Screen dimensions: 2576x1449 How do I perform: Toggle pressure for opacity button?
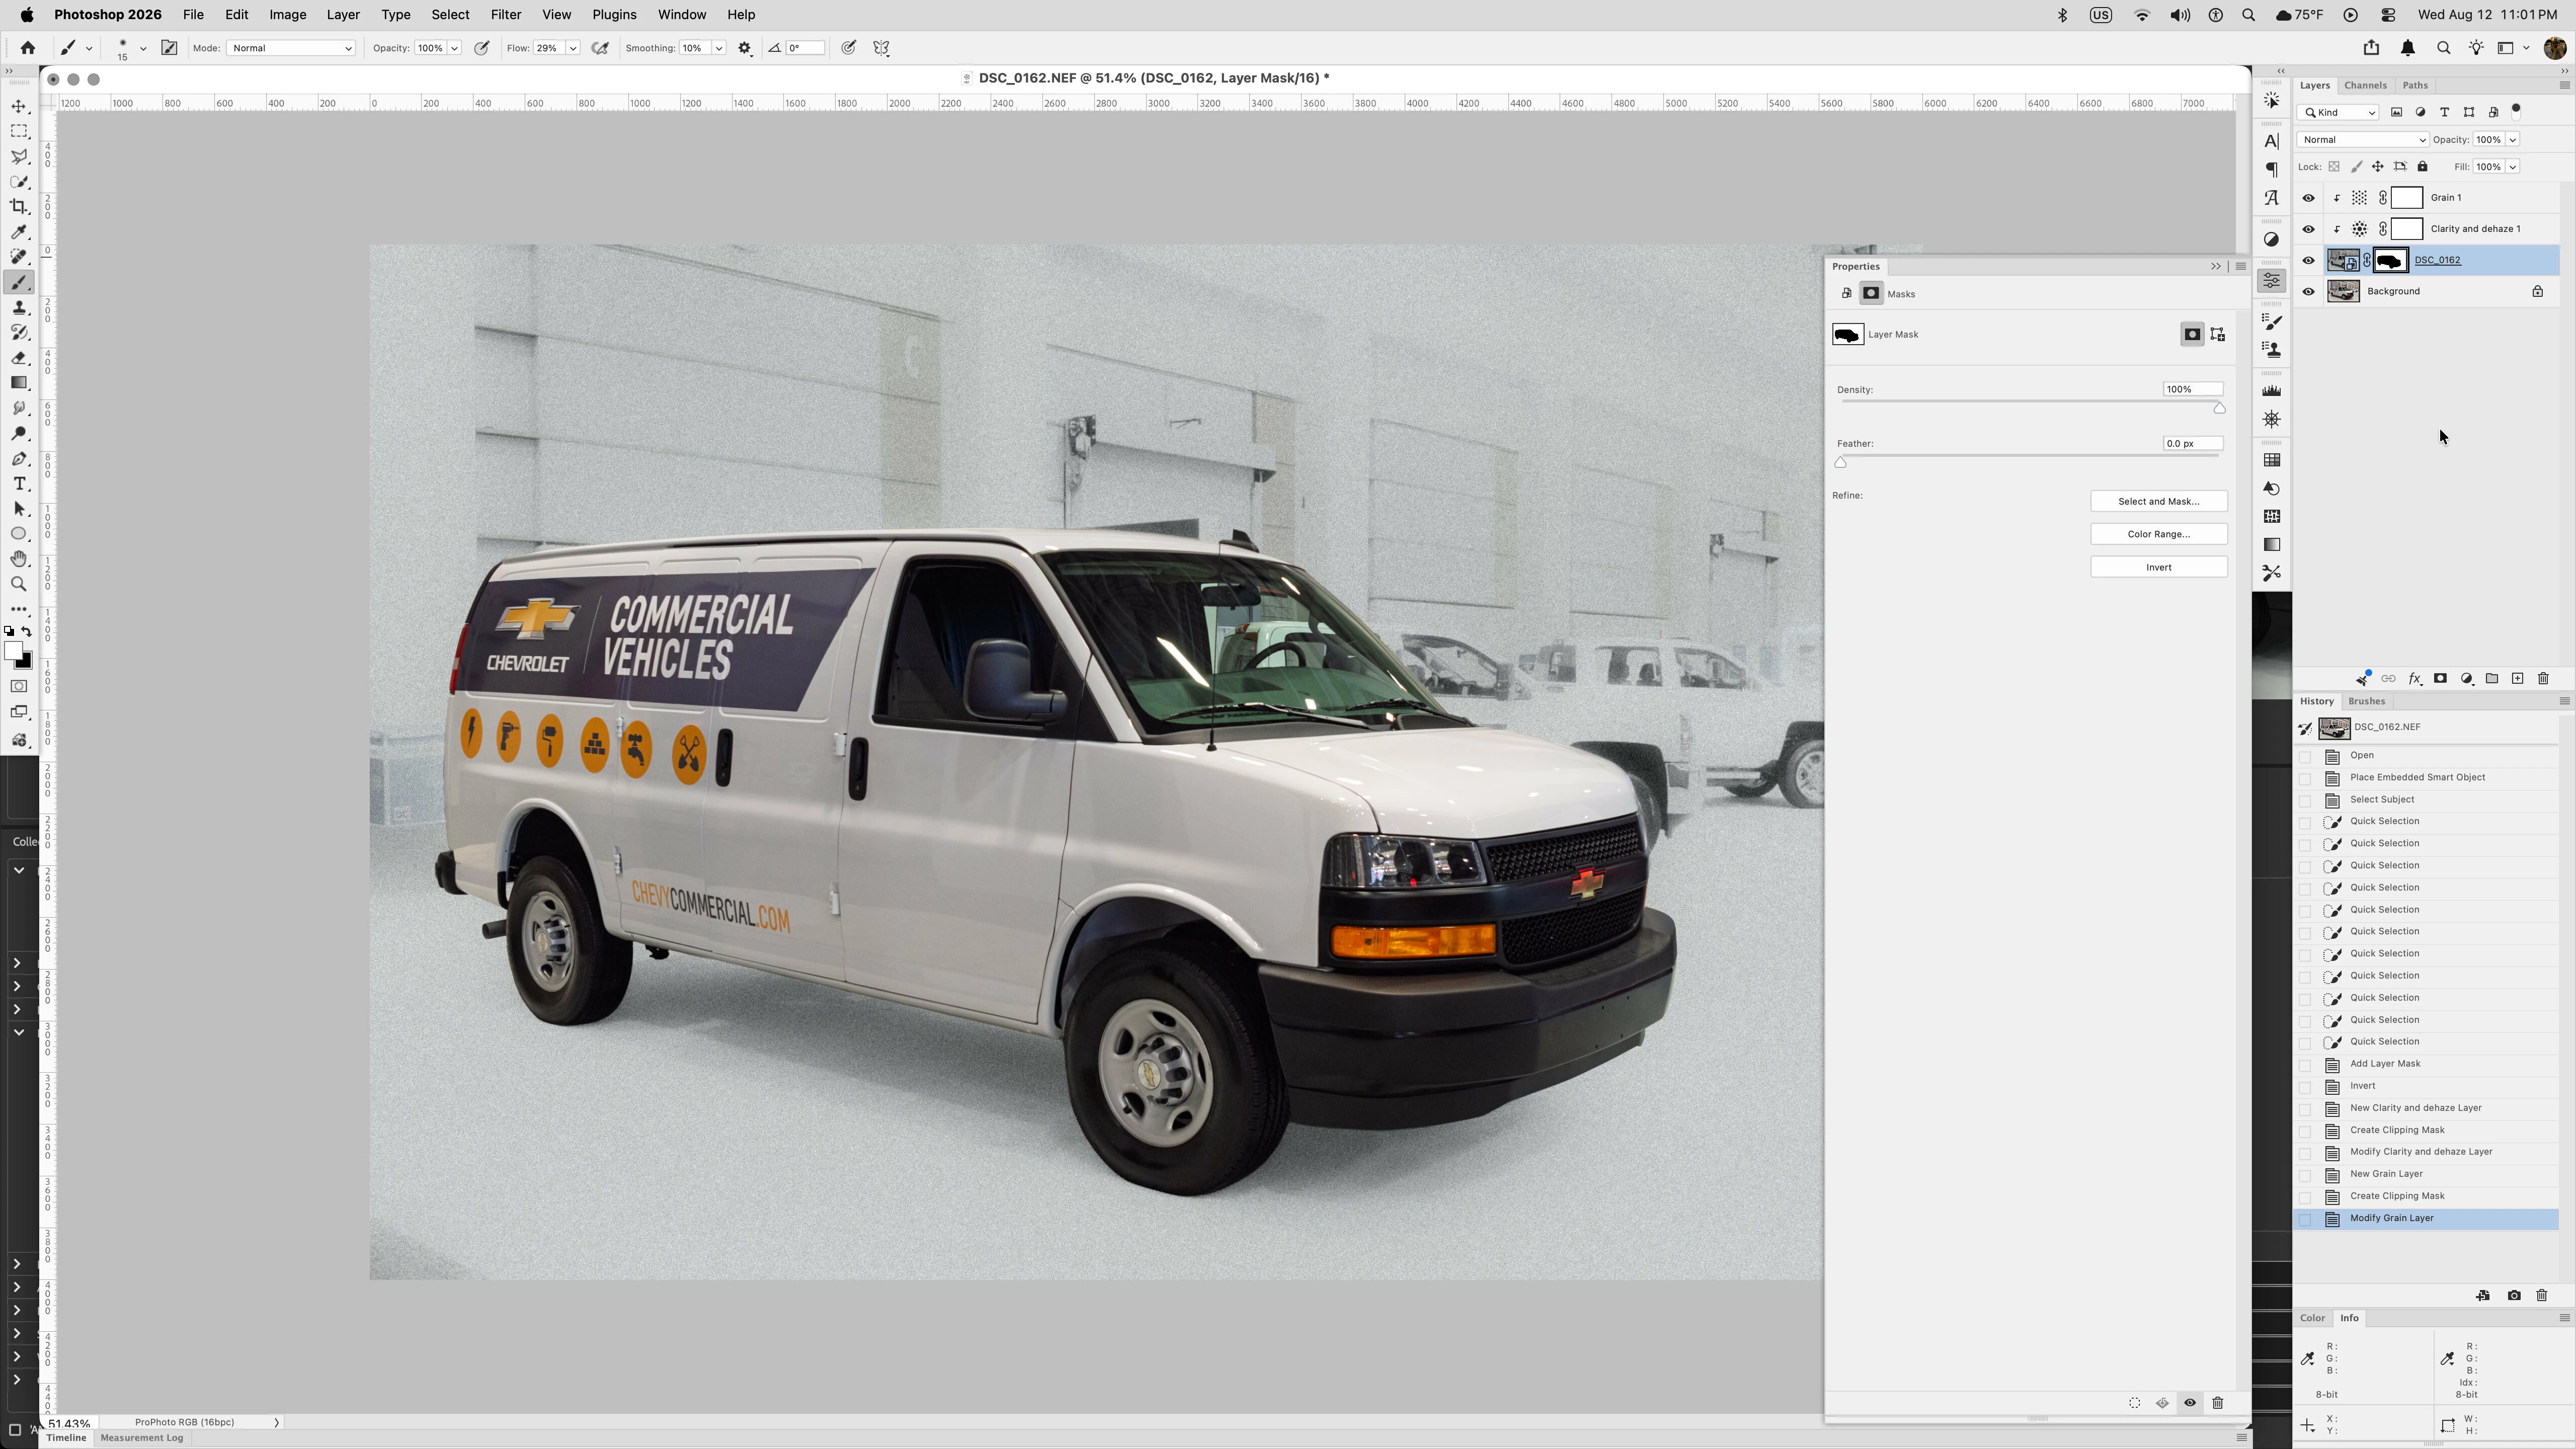(x=482, y=48)
